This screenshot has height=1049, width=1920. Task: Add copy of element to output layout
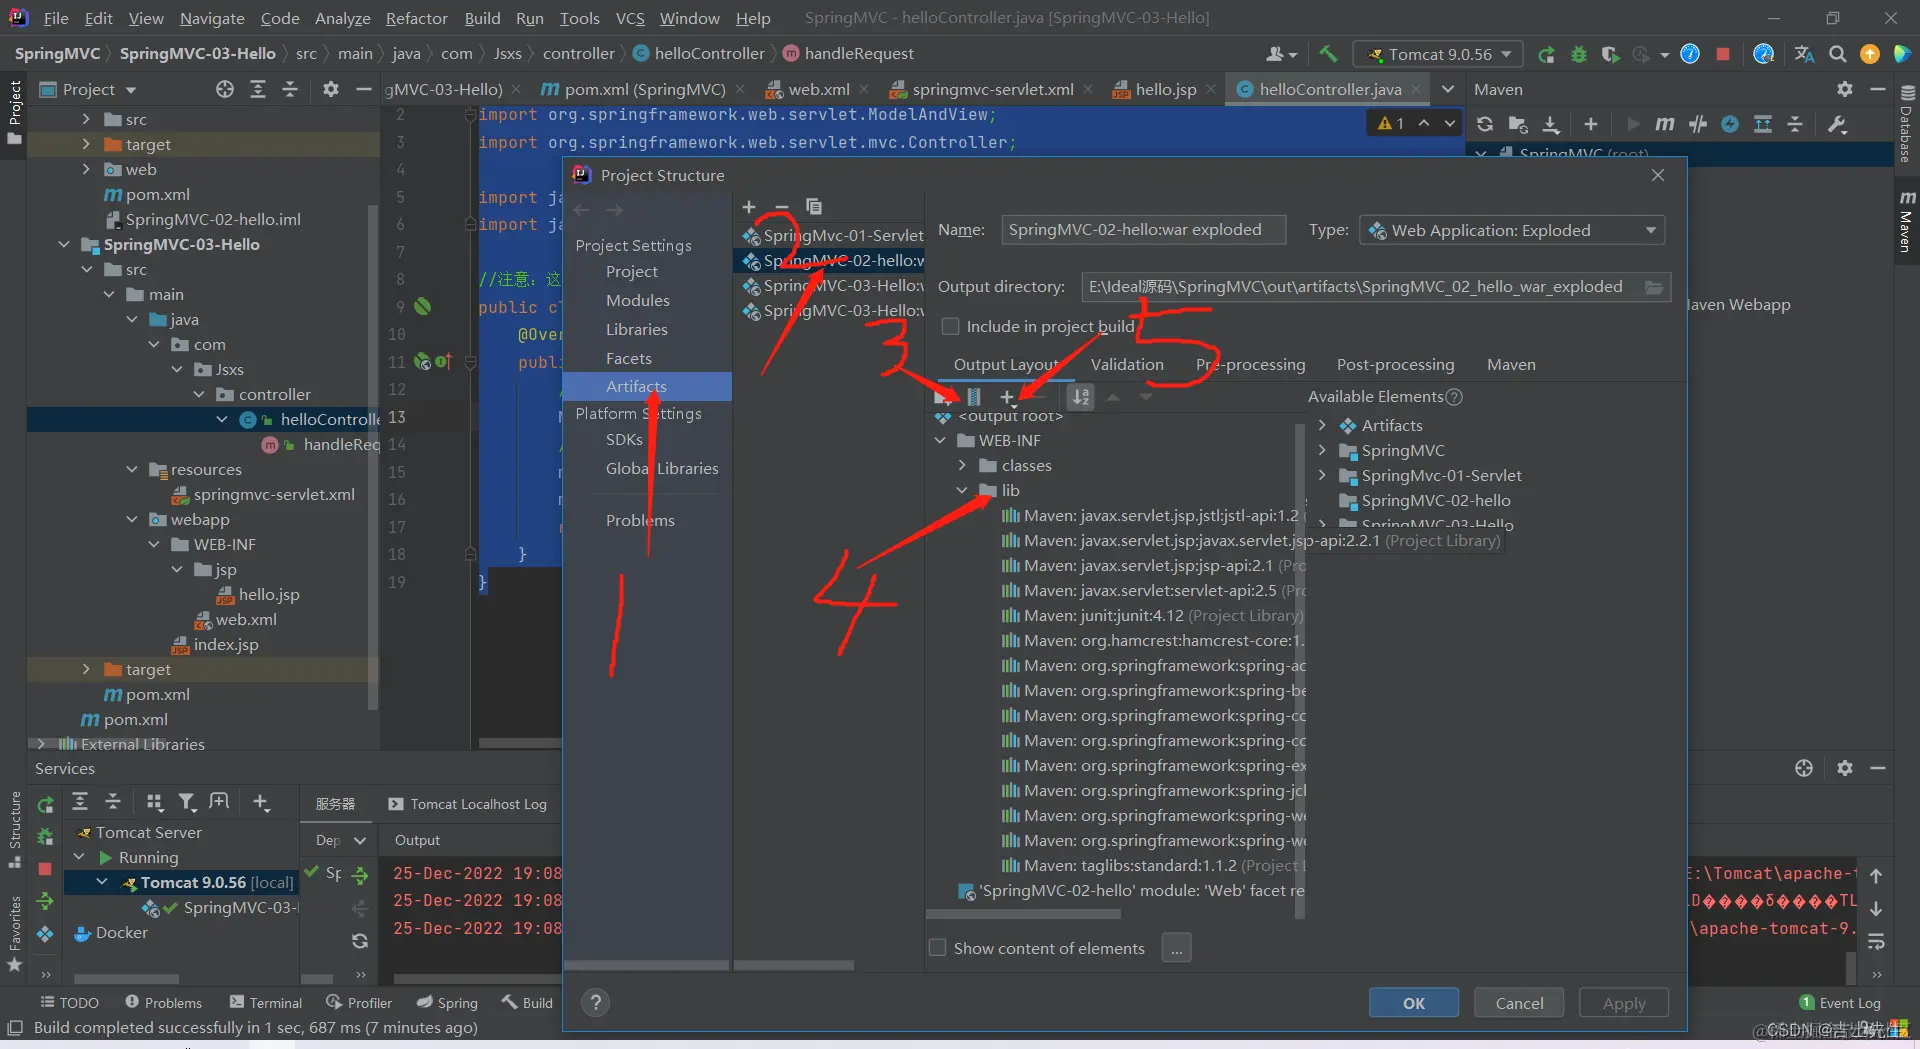[x=1008, y=397]
